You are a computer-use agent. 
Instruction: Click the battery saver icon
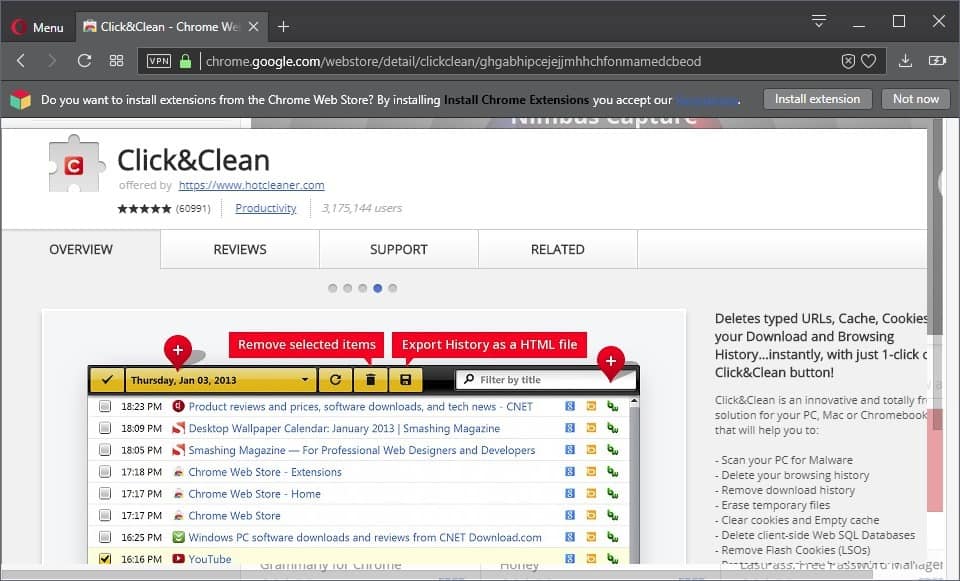(937, 61)
